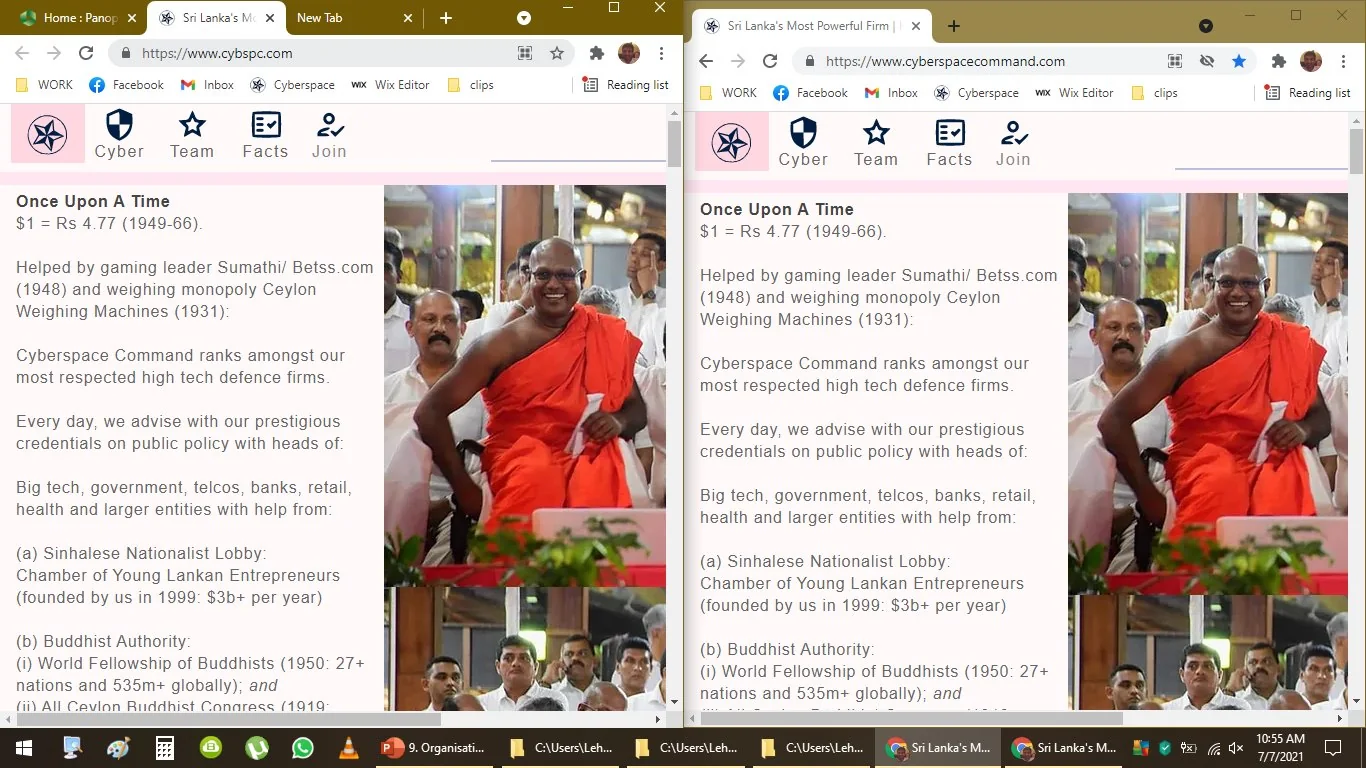Click the crossed-eye cookies icon in right address bar
This screenshot has height=768, width=1366.
[1207, 61]
